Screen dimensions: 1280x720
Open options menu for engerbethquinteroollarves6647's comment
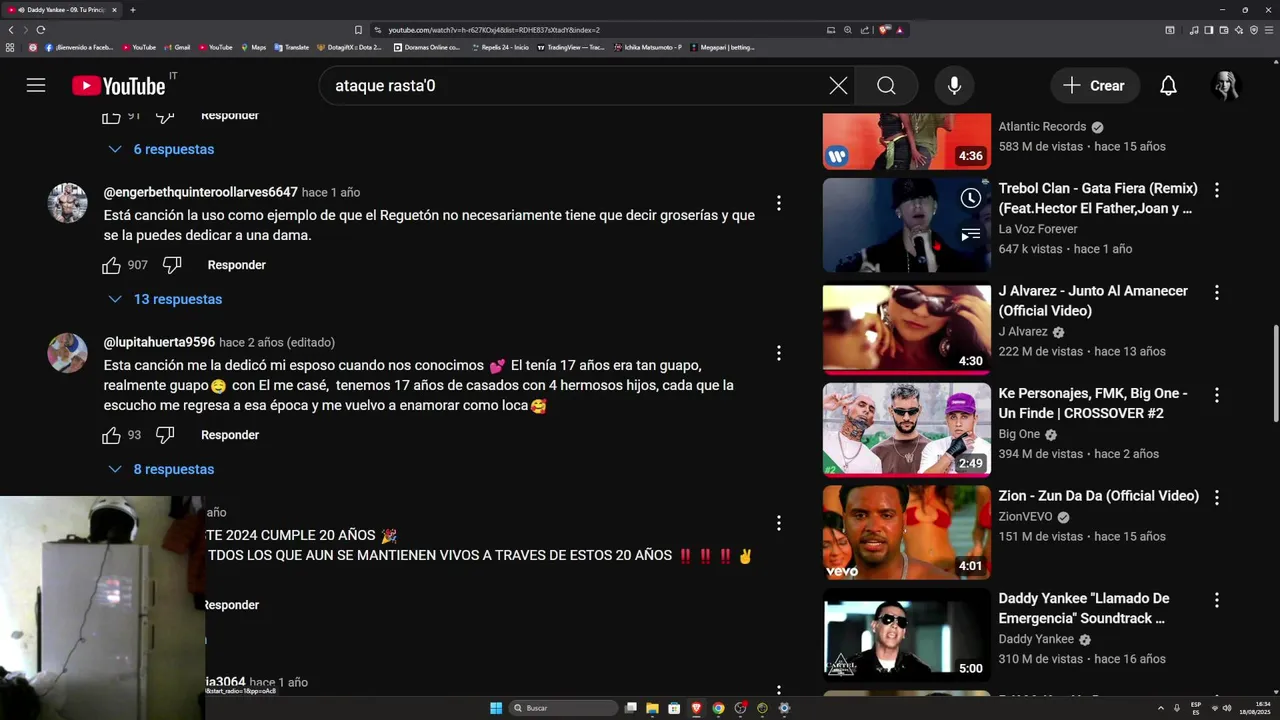pos(779,203)
